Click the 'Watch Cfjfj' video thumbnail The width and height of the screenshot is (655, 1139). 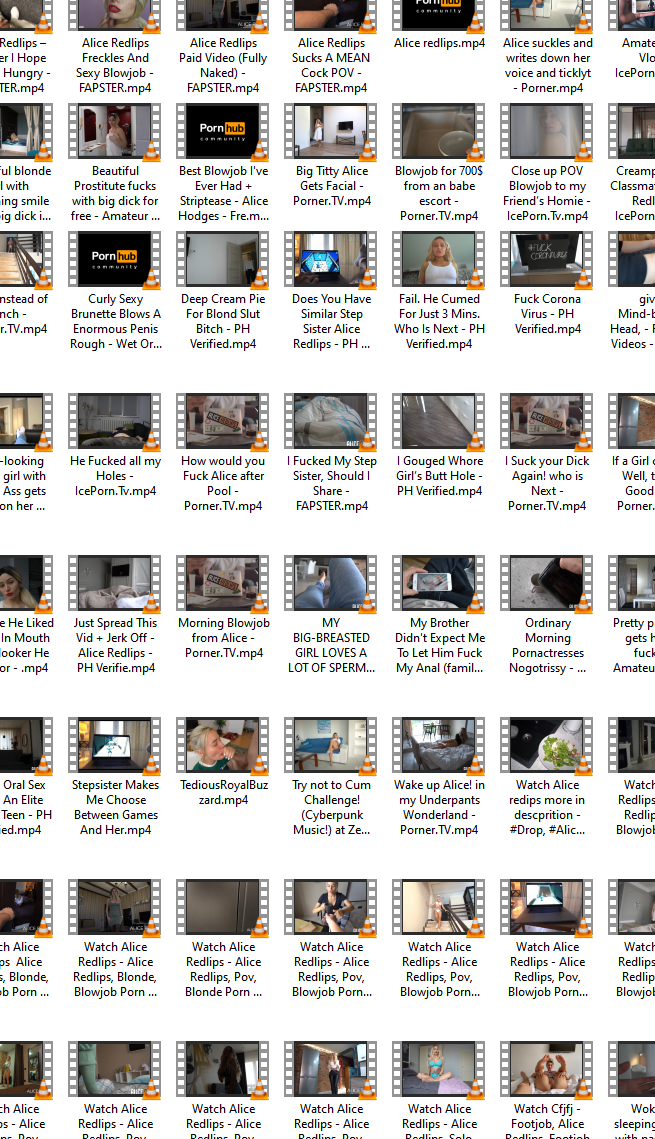click(547, 1070)
